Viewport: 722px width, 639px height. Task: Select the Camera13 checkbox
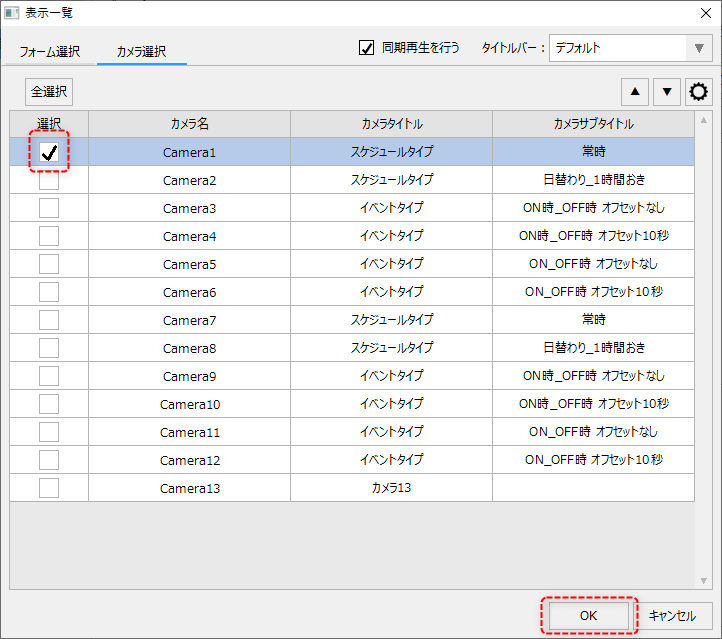click(48, 488)
